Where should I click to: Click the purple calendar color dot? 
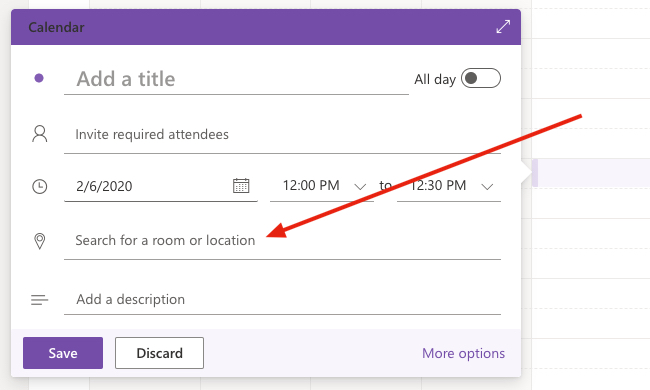[39, 78]
